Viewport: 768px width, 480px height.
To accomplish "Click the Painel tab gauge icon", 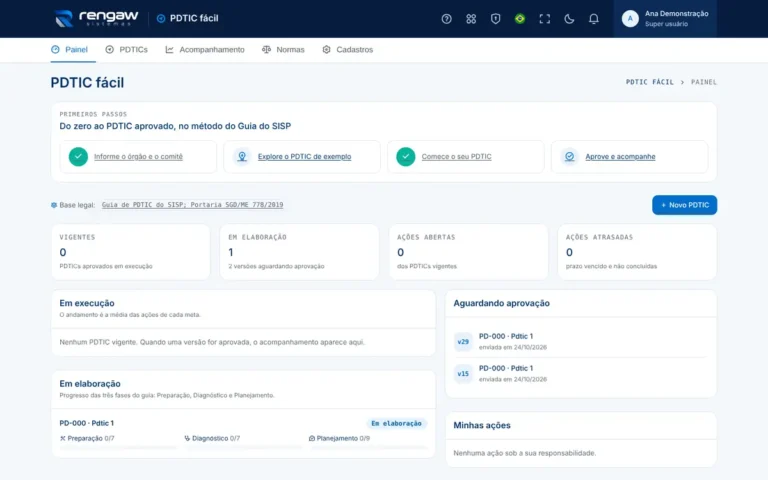I will click(x=55, y=49).
